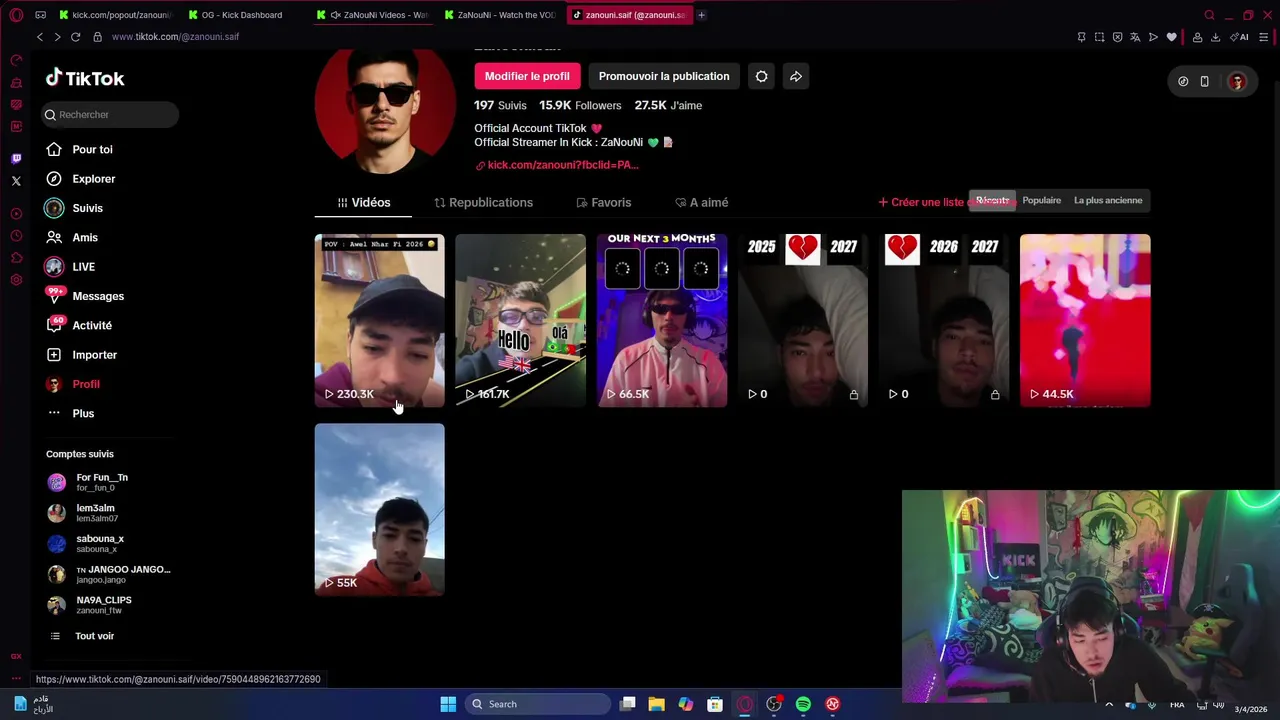This screenshot has width=1280, height=720.
Task: Open the Our Next 3 Months video
Action: 662,320
